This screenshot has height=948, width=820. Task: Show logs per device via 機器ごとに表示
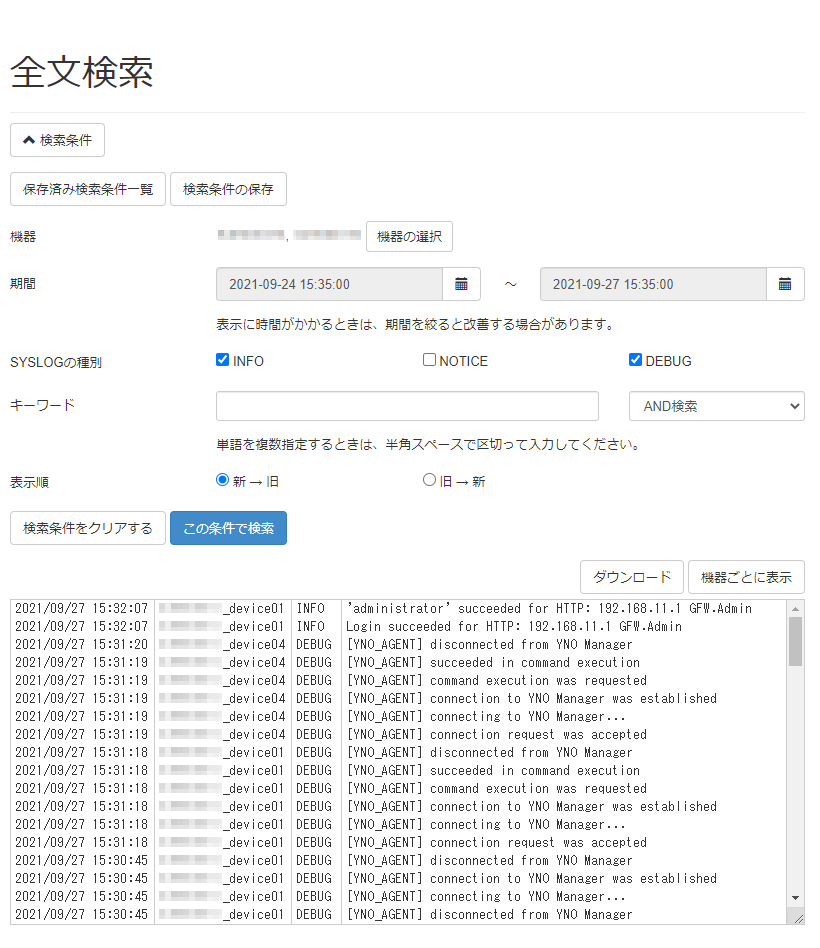(x=746, y=577)
